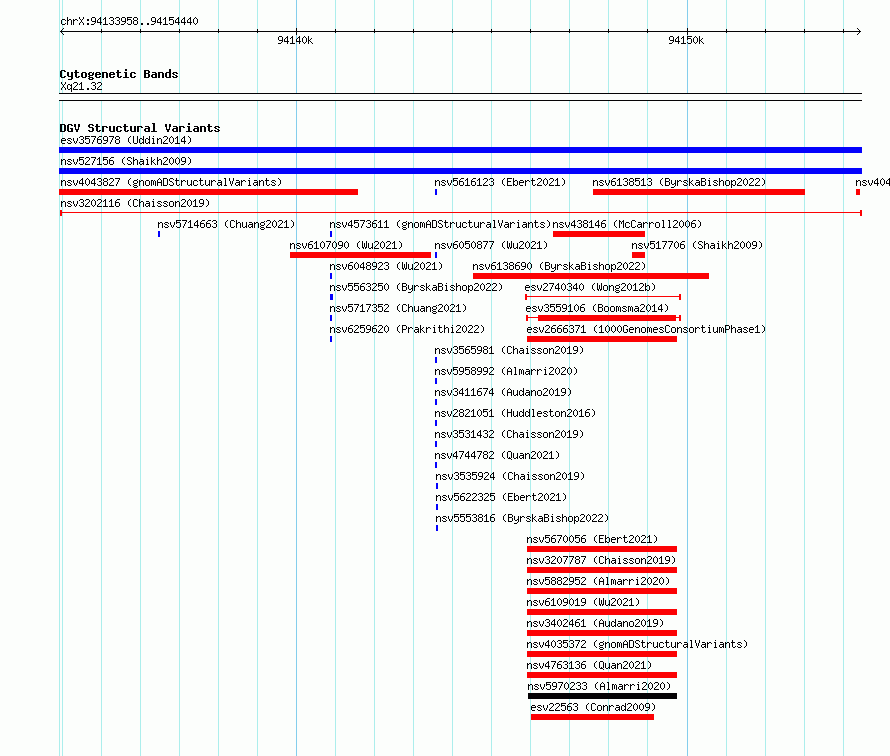Image resolution: width=890 pixels, height=756 pixels.
Task: Select nsv5958992 (Almarri2020) label
Action: coord(506,371)
